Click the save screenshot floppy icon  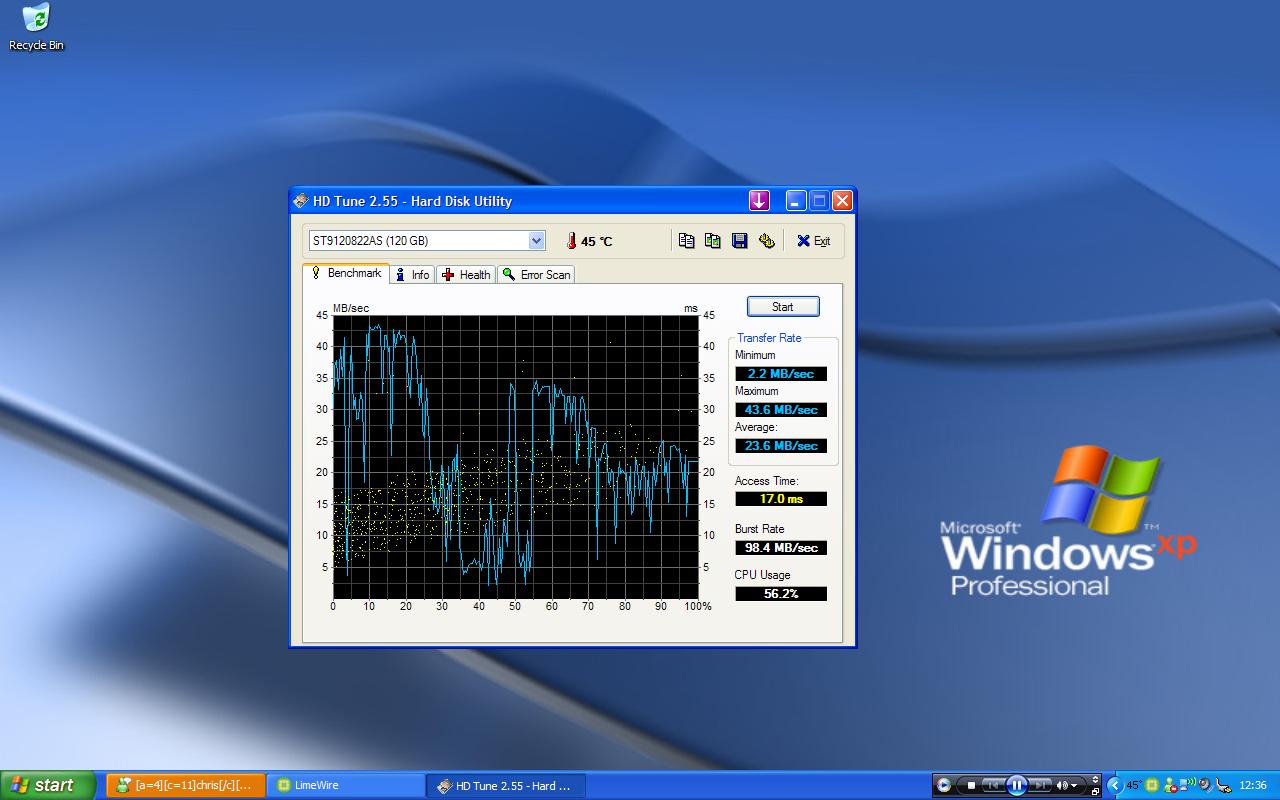pos(740,241)
